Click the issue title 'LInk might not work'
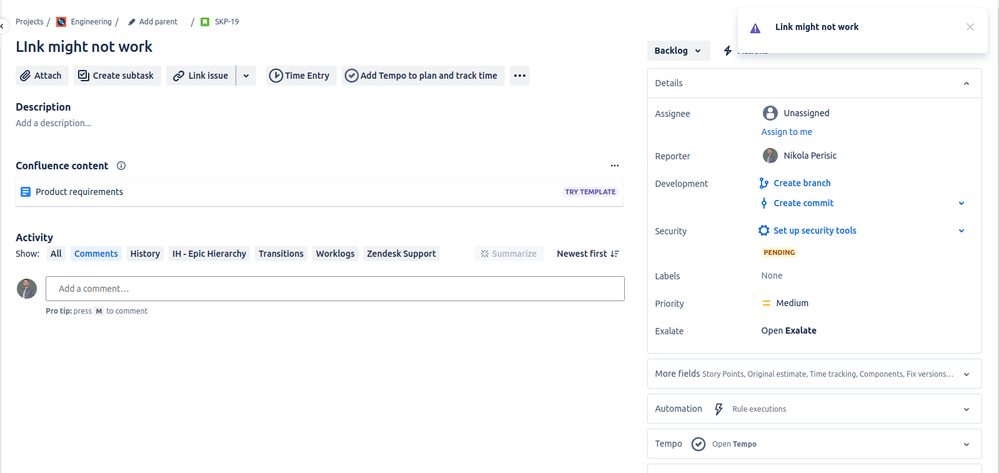Screen dimensions: 999x473 (x=84, y=47)
